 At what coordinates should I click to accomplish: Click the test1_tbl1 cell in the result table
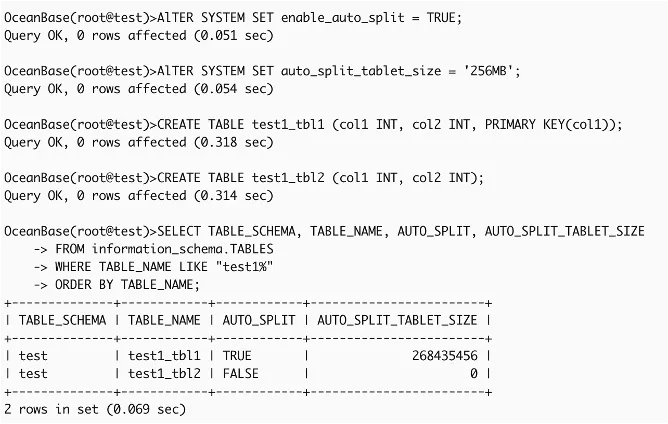(164, 356)
